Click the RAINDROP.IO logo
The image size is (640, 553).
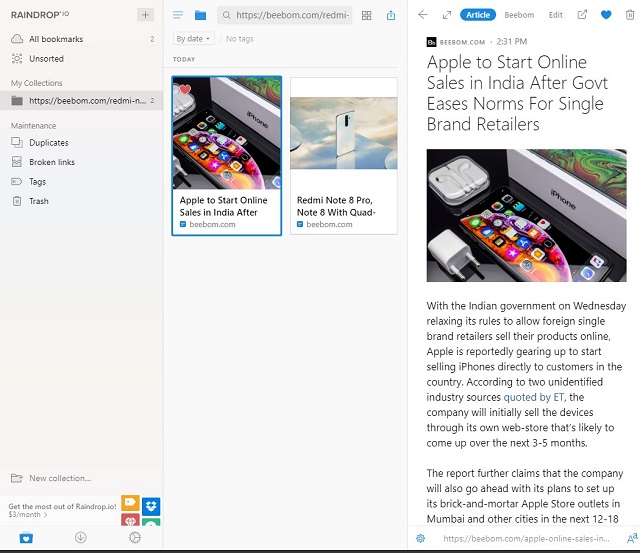pos(40,15)
